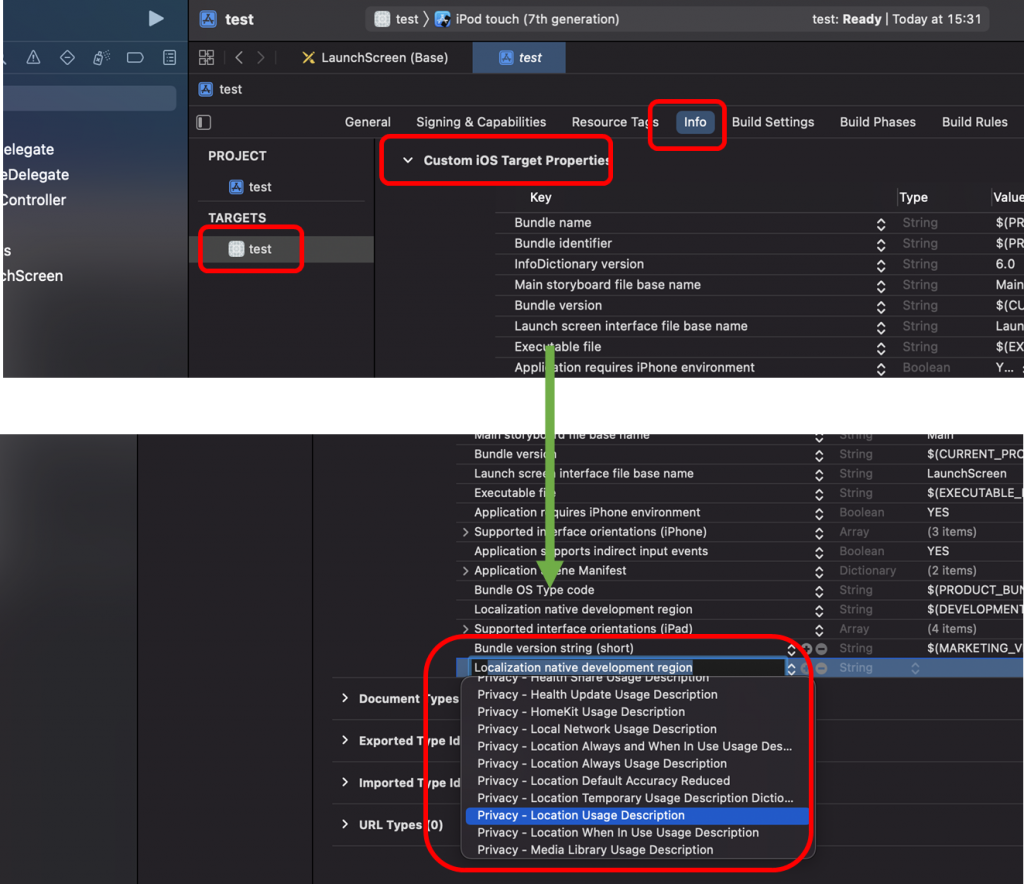Click the test app icon in title bar
Screen dimensions: 1024x884
208,19
